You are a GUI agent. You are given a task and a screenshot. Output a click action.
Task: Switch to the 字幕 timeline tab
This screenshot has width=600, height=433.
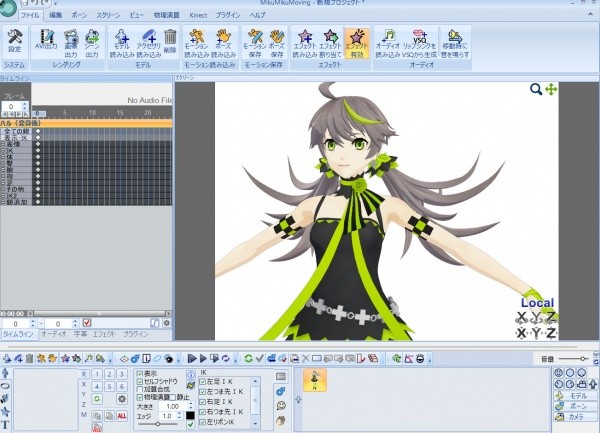80,334
